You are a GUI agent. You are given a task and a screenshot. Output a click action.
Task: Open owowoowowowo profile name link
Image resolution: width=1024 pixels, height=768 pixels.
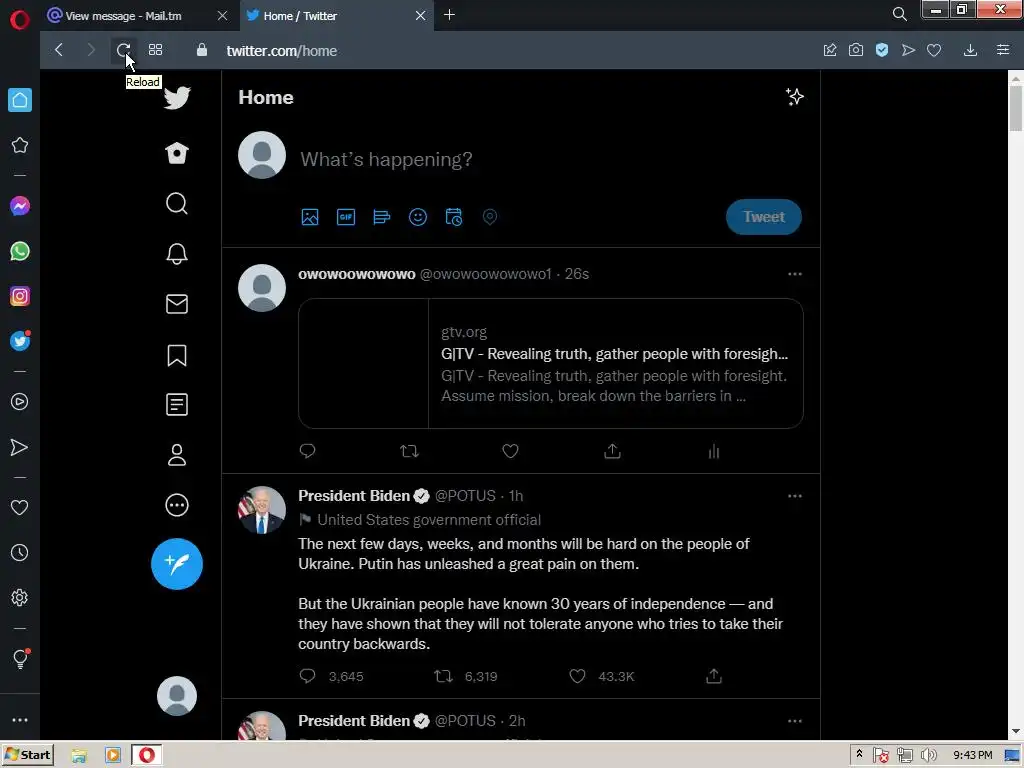coord(357,274)
